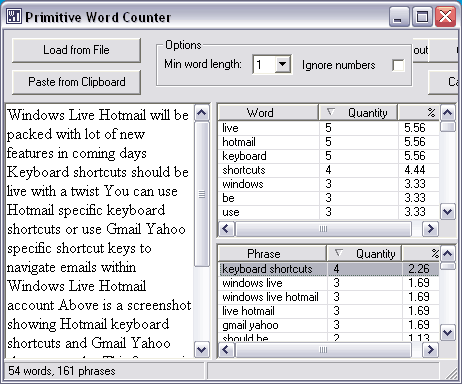Enable the Ignore numbers checkbox
The width and height of the screenshot is (462, 384).
coord(398,65)
